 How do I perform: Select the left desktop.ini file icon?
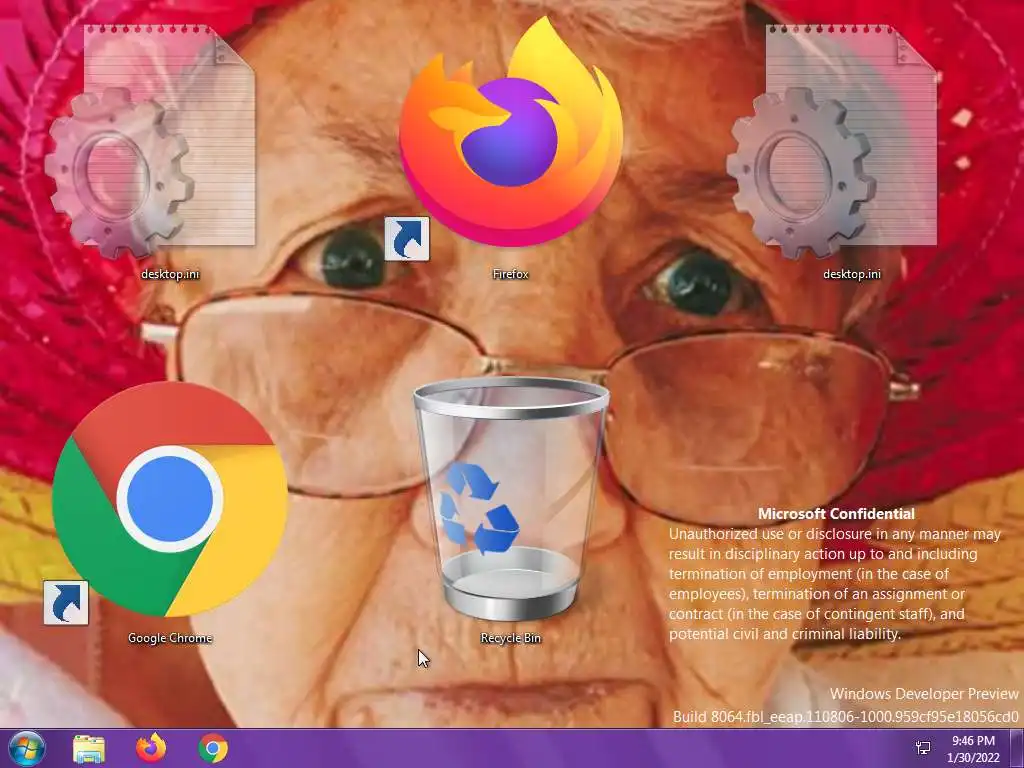point(150,141)
